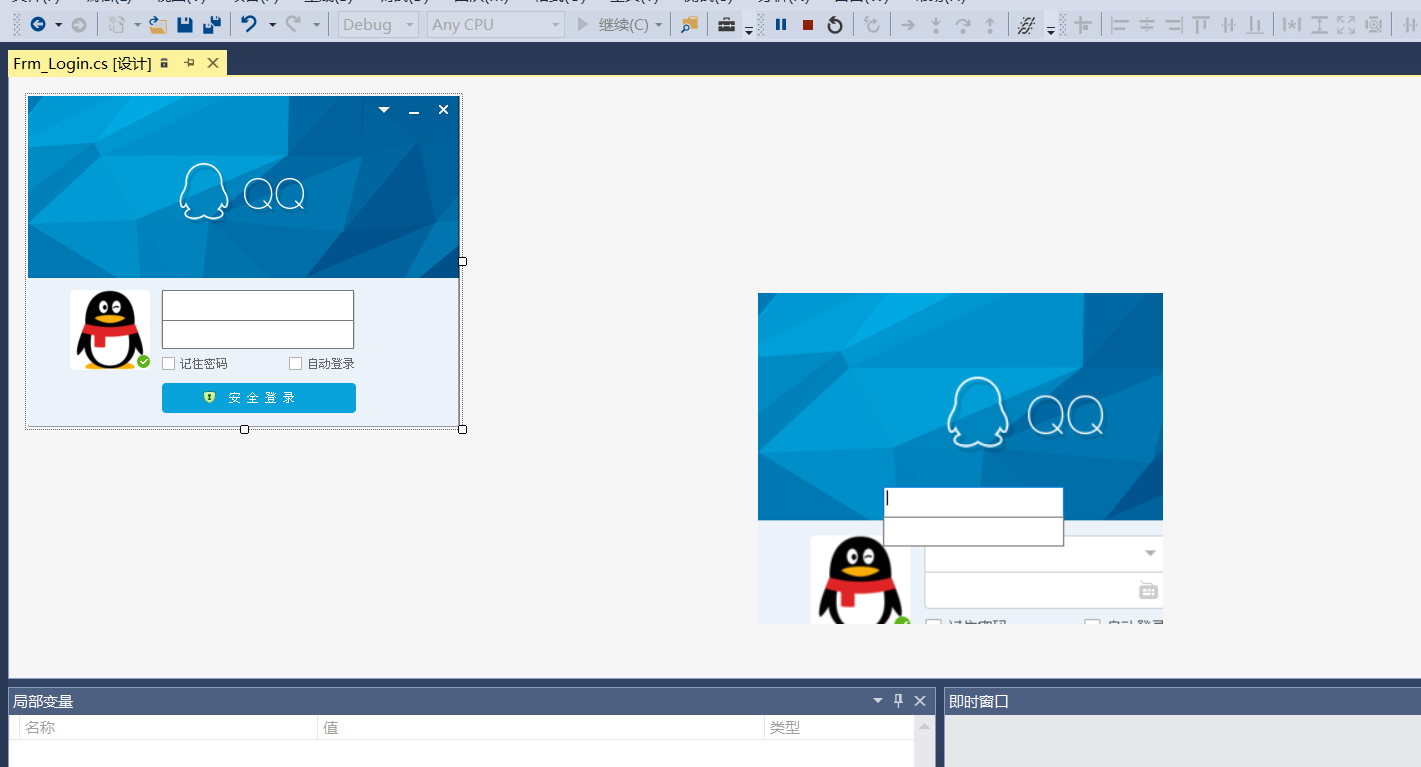Click the Step Into debug icon
The height and width of the screenshot is (767, 1421).
tap(935, 25)
